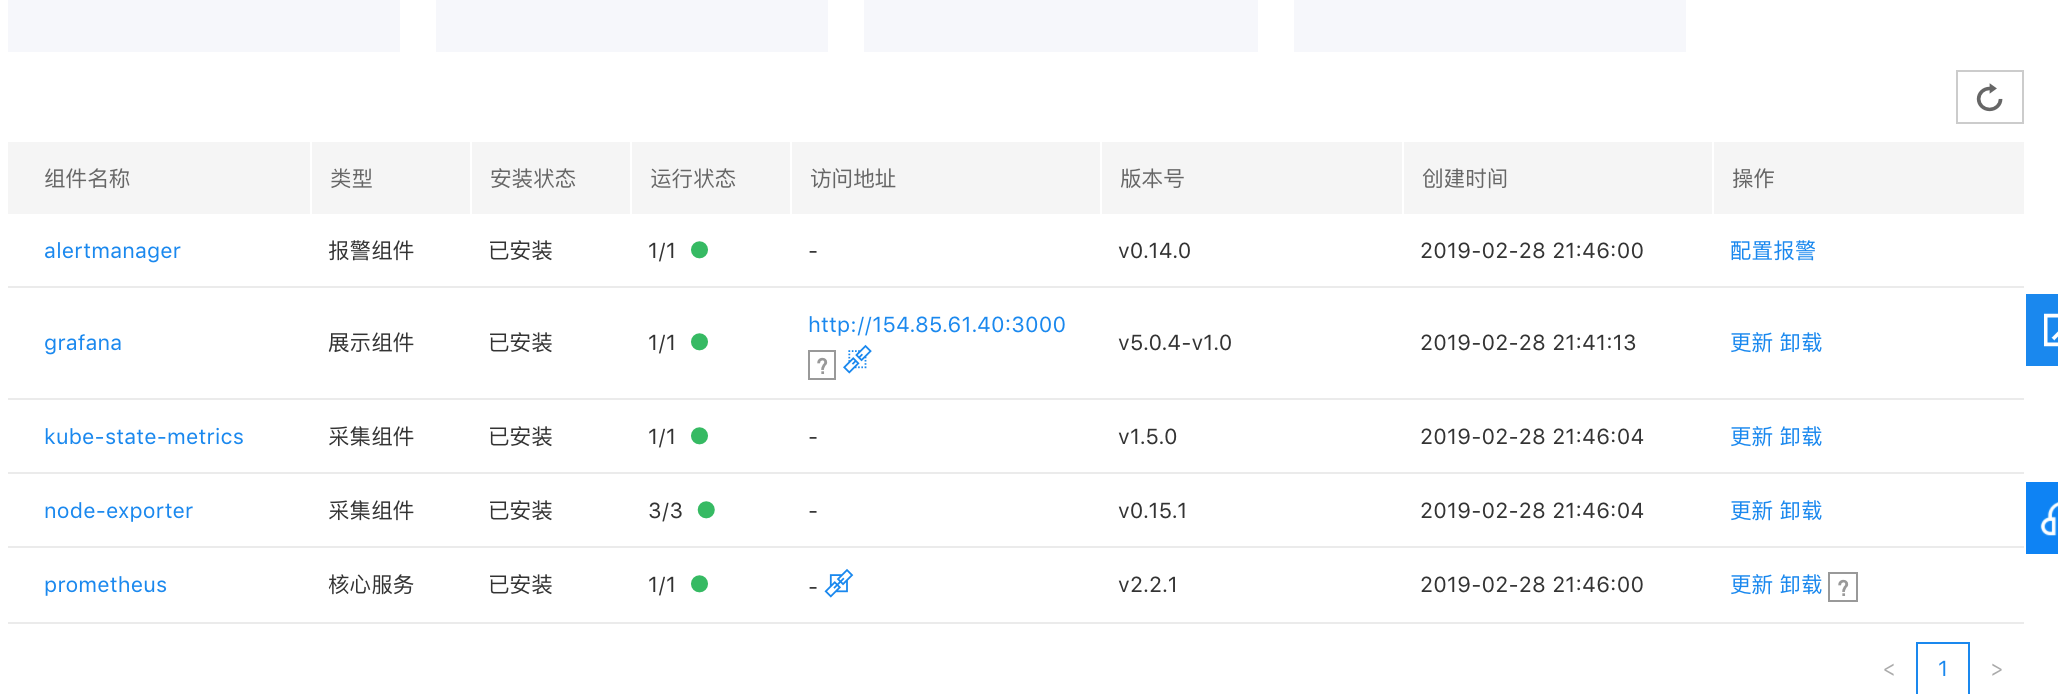The width and height of the screenshot is (2058, 694).
Task: Click version v5.0.4-v1.0 cell
Action: (1175, 343)
